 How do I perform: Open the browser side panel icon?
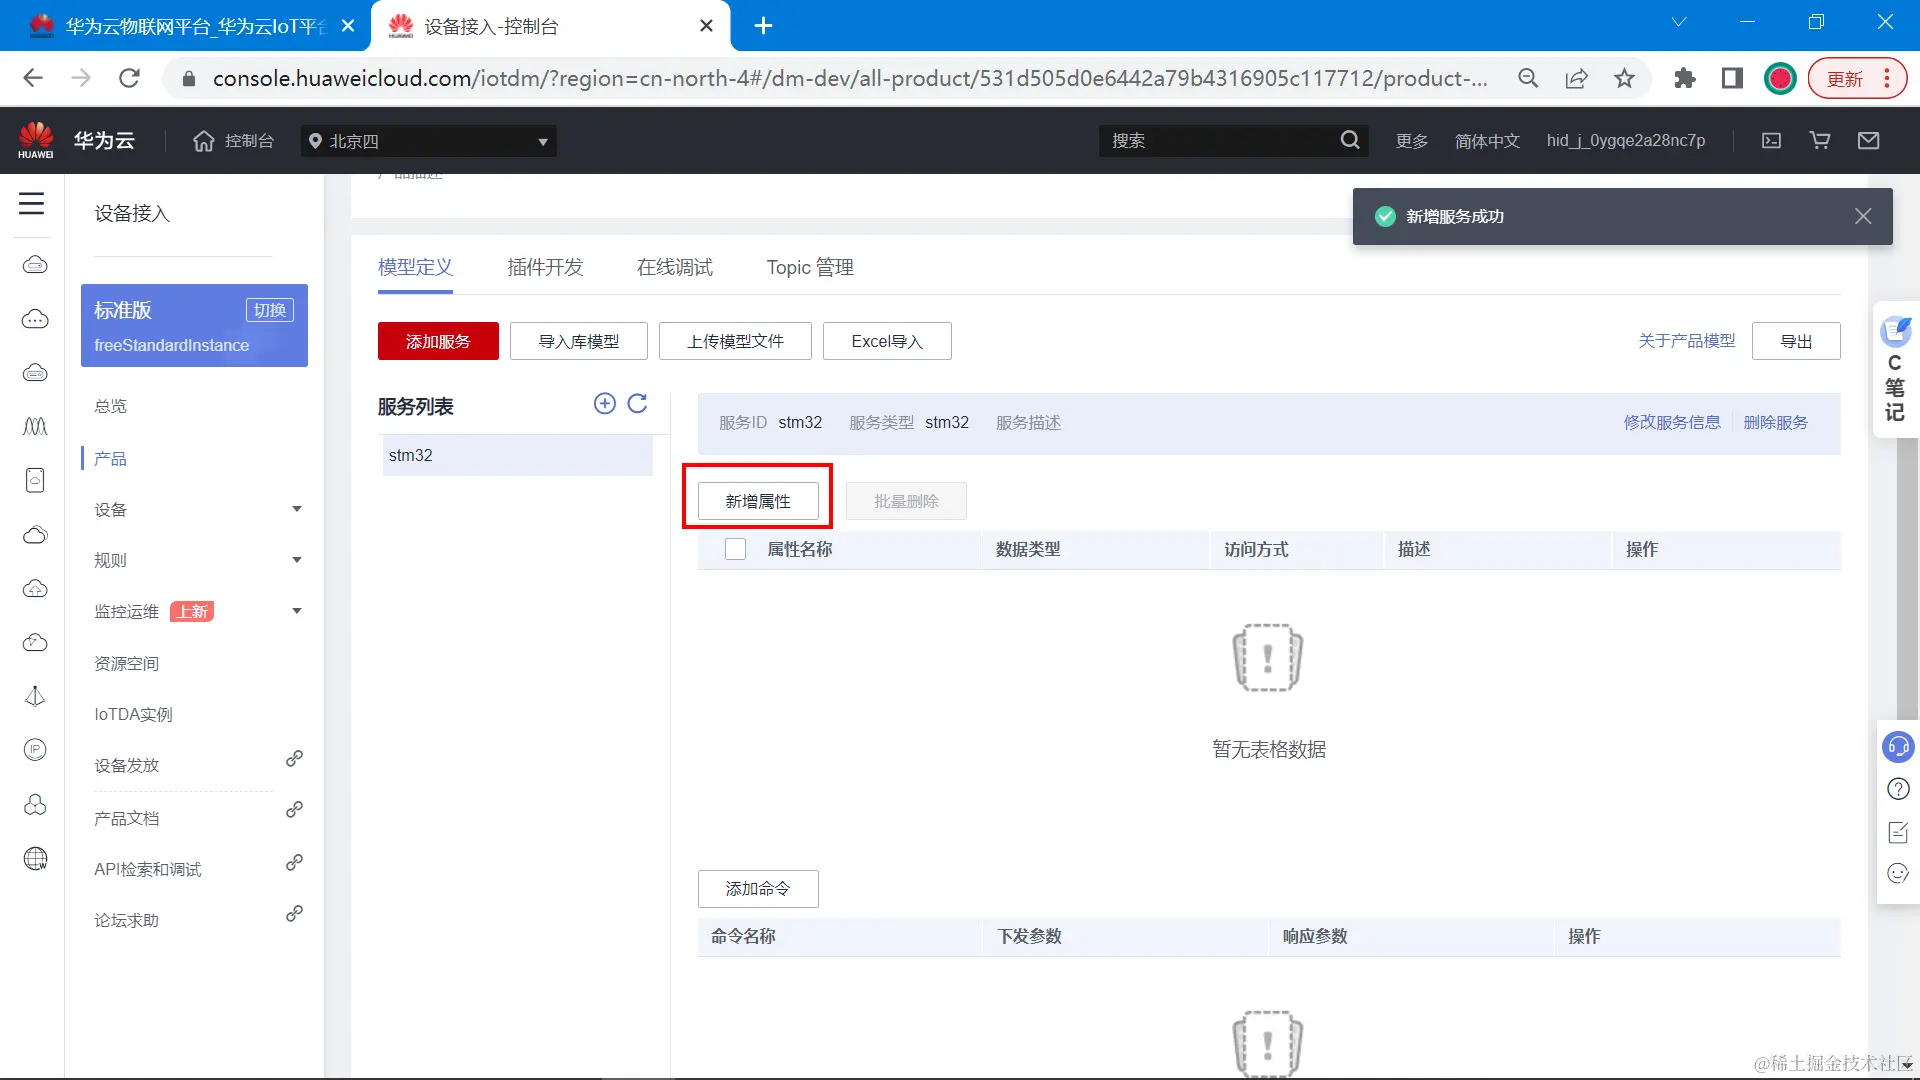click(x=1733, y=78)
